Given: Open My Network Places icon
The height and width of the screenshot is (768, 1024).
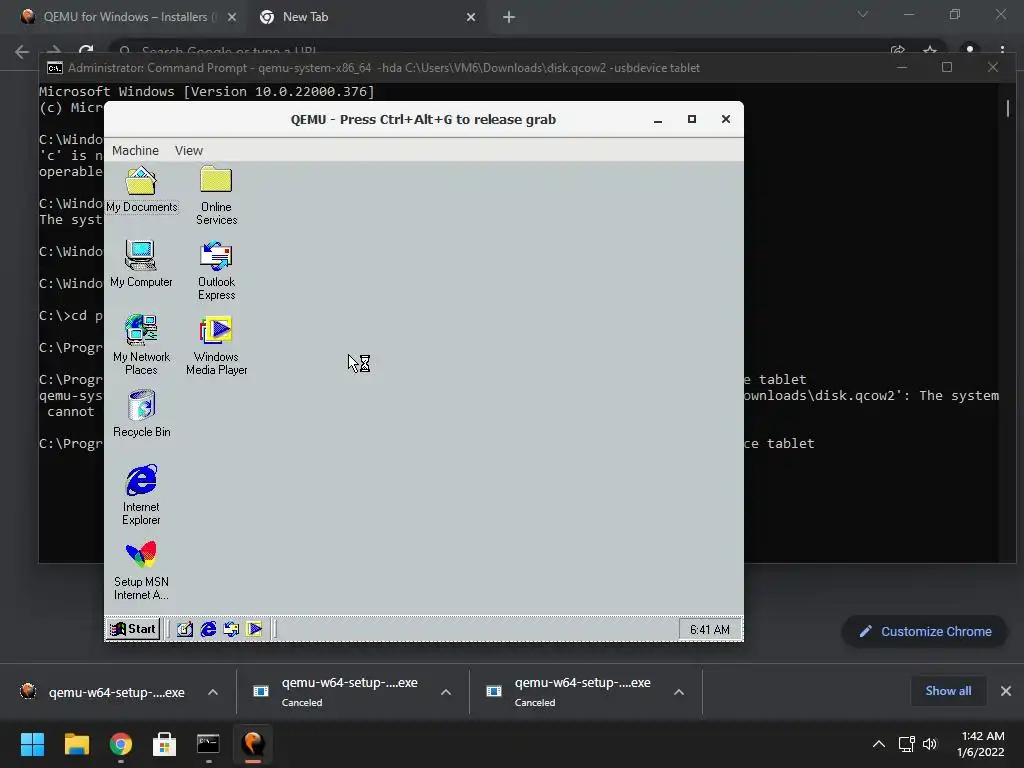Looking at the screenshot, I should pyautogui.click(x=141, y=345).
